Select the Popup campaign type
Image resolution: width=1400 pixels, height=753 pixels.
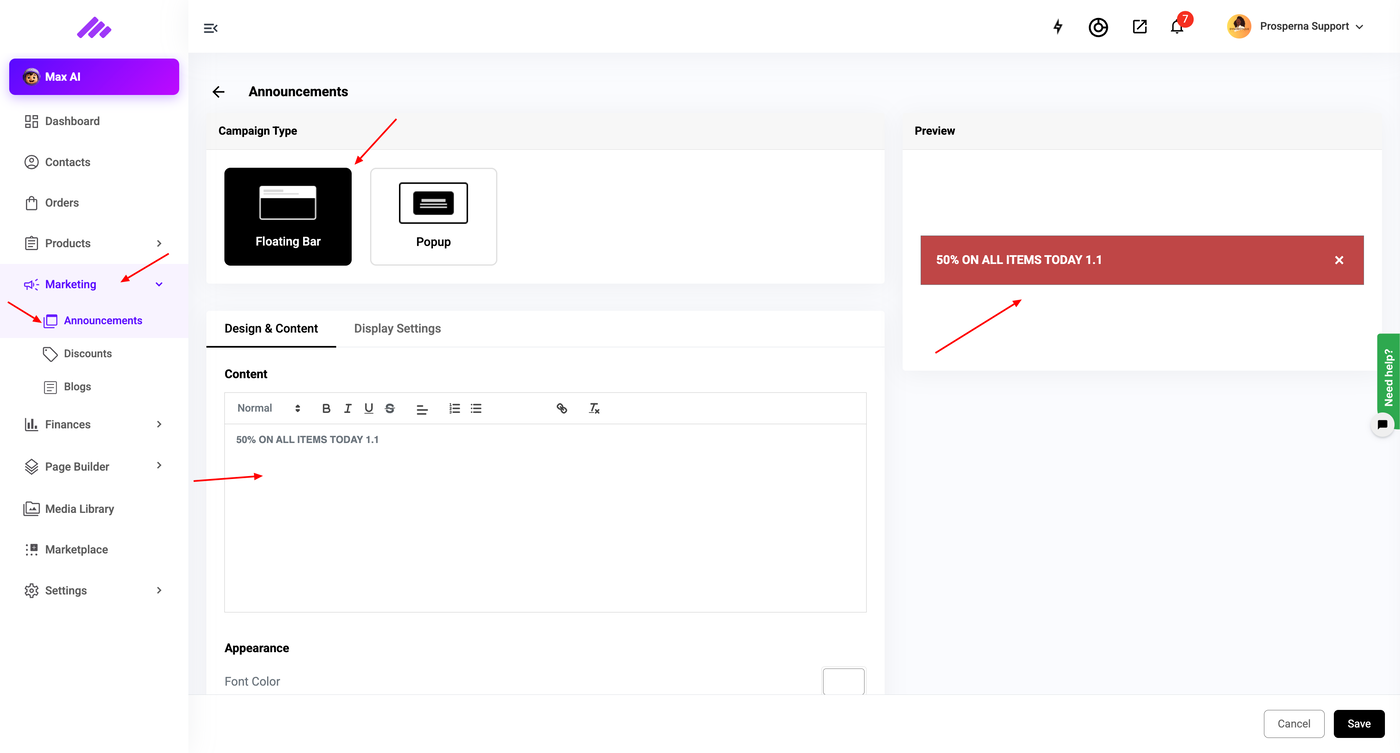tap(434, 217)
